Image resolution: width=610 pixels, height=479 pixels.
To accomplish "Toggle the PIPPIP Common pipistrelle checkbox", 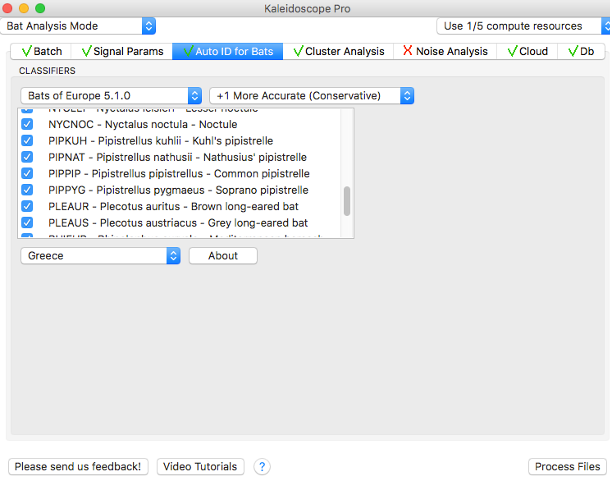I will [x=27, y=174].
